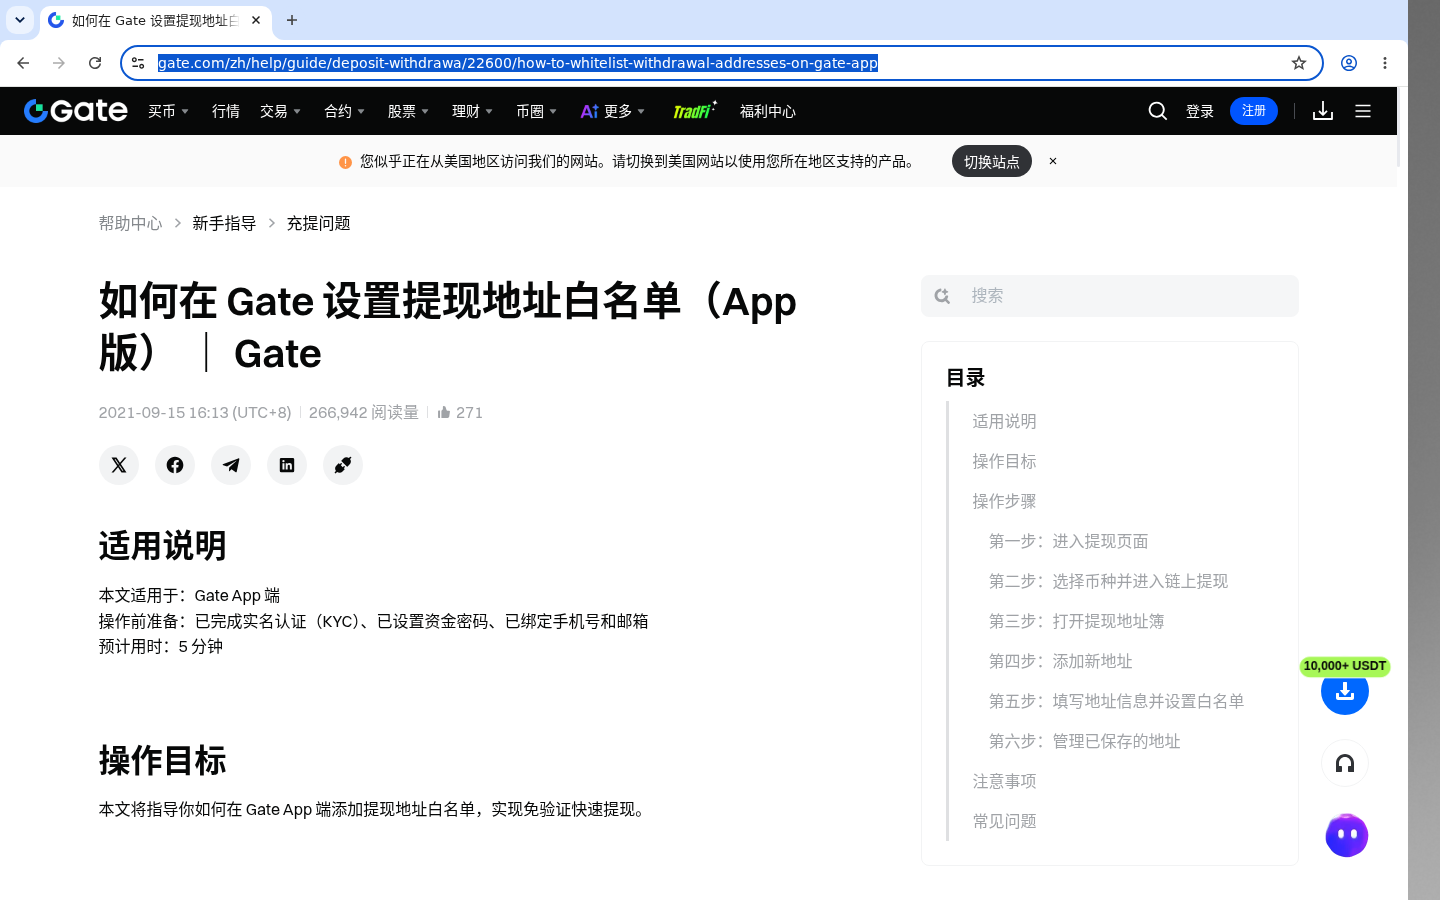Reload the page
This screenshot has width=1440, height=900.
pyautogui.click(x=95, y=63)
